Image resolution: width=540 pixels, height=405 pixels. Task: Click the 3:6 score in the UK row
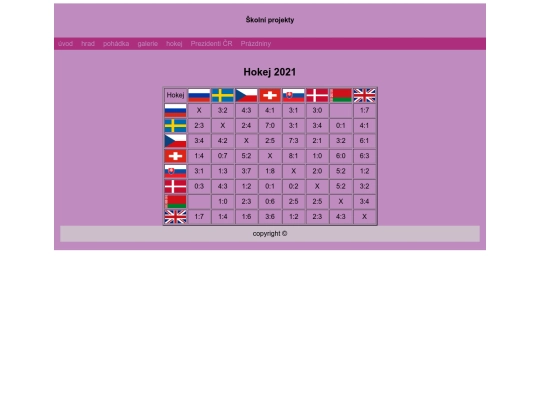[270, 217]
